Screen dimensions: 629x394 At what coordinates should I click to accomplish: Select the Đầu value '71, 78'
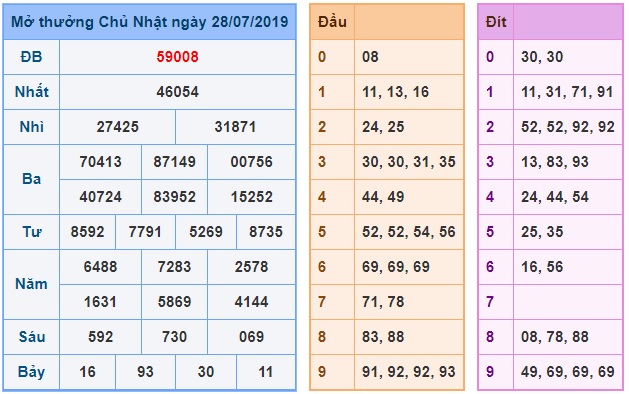[383, 302]
